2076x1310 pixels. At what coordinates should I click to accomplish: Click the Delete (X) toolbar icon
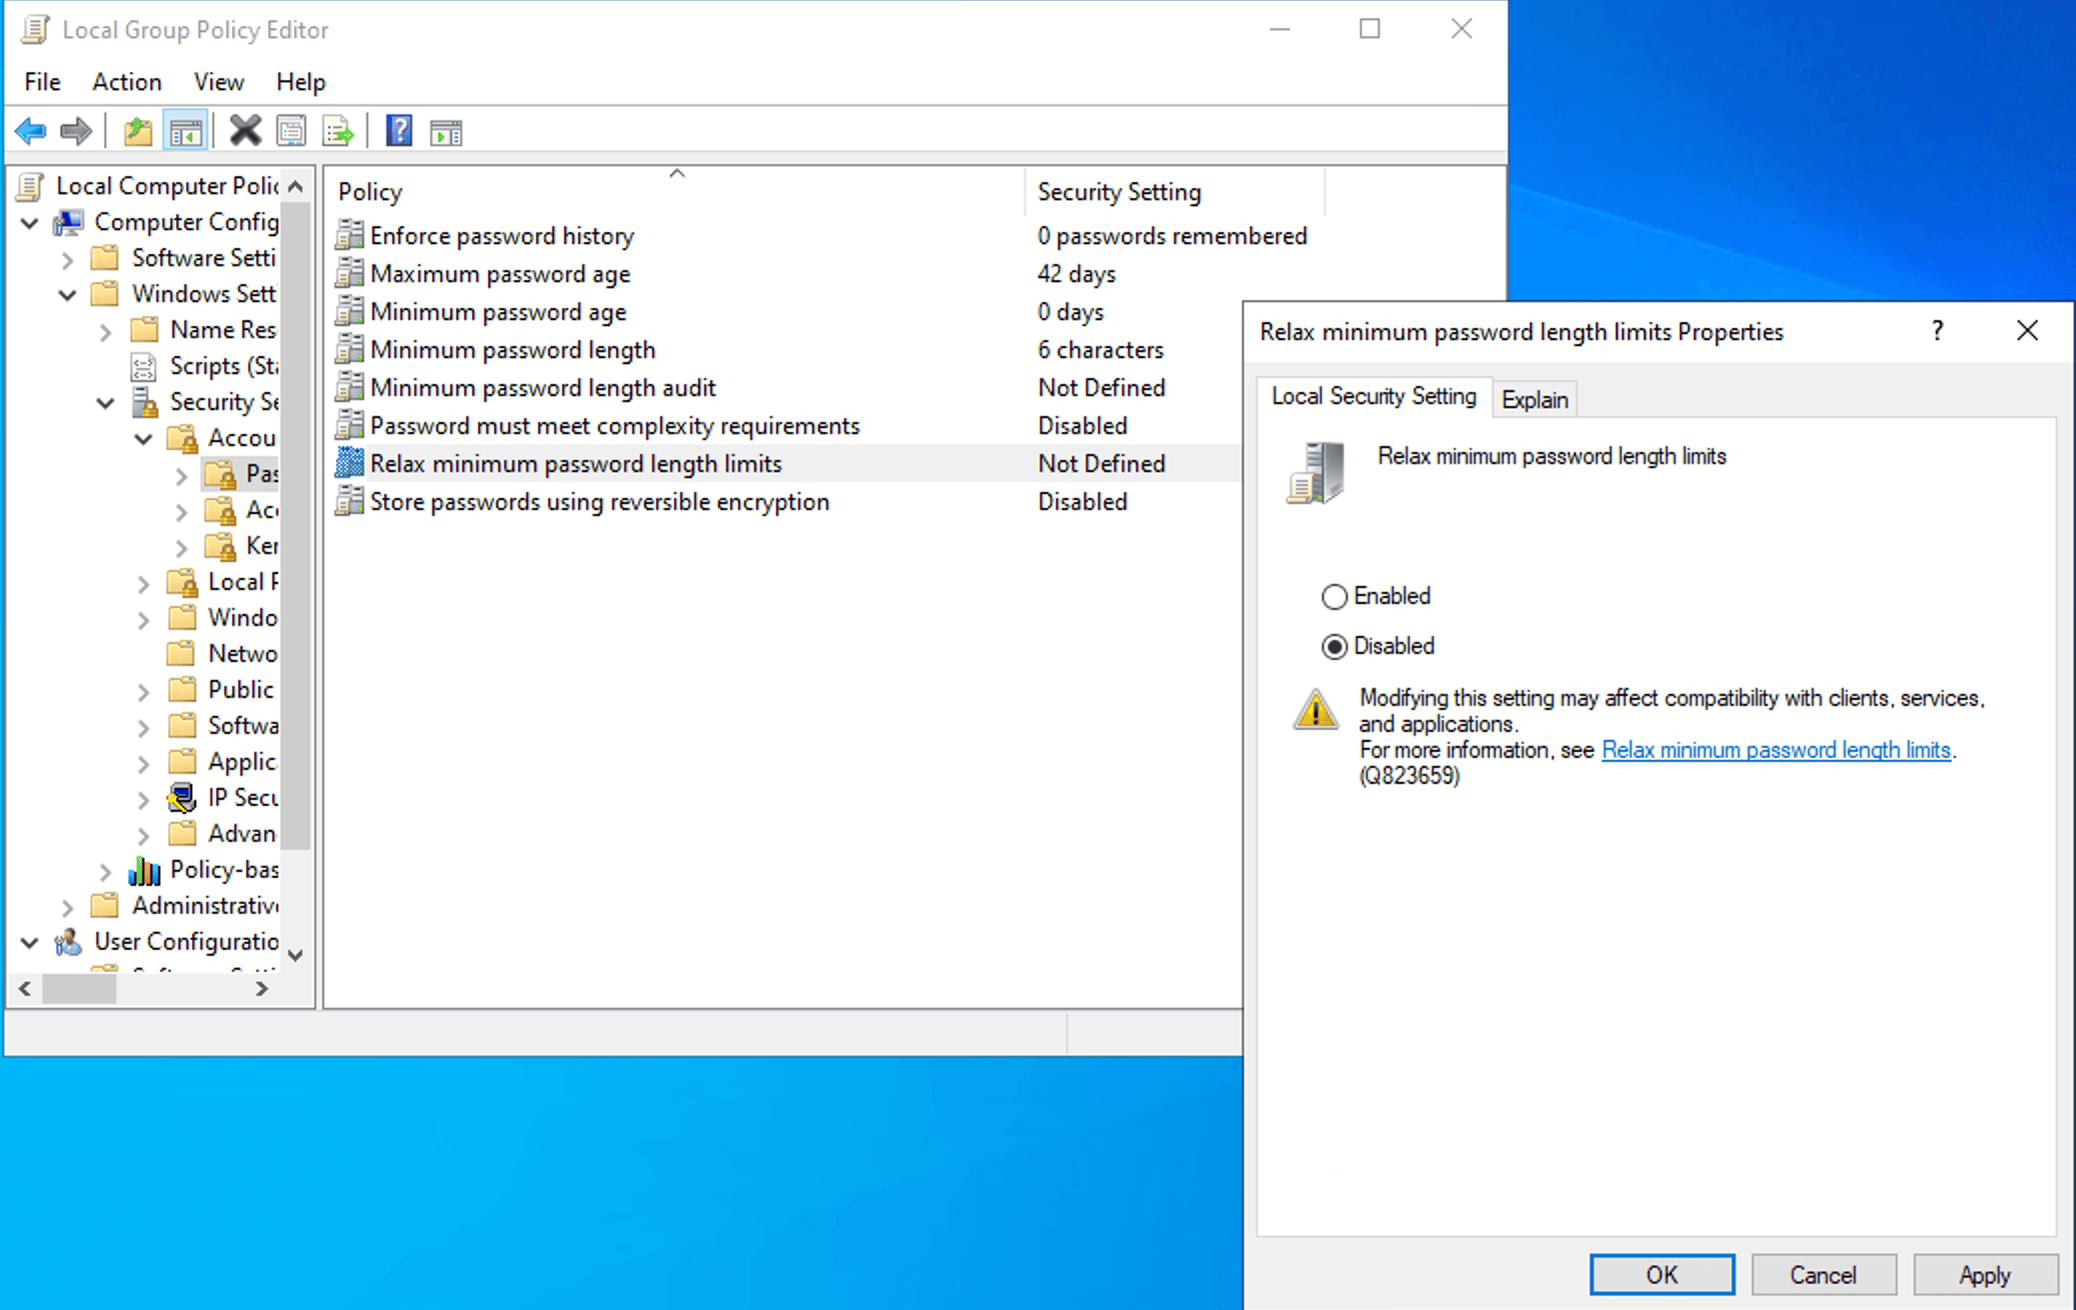coord(246,130)
